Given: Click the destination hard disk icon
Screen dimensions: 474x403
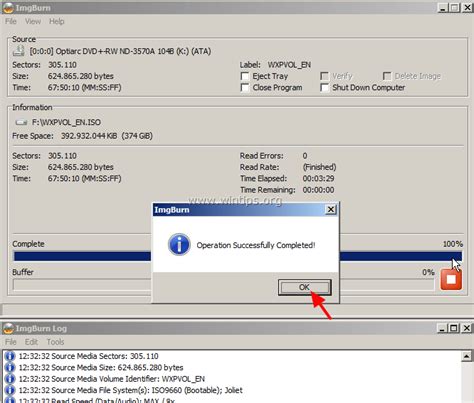Looking at the screenshot, I should 21,123.
